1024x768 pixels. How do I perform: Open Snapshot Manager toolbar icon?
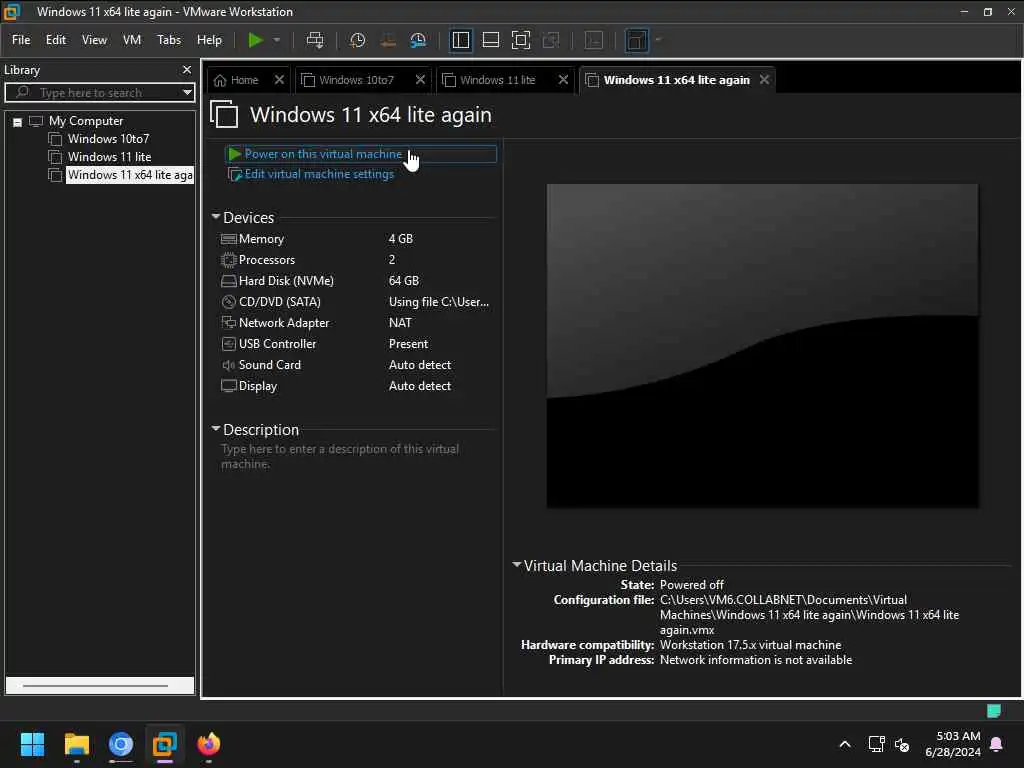[x=418, y=40]
